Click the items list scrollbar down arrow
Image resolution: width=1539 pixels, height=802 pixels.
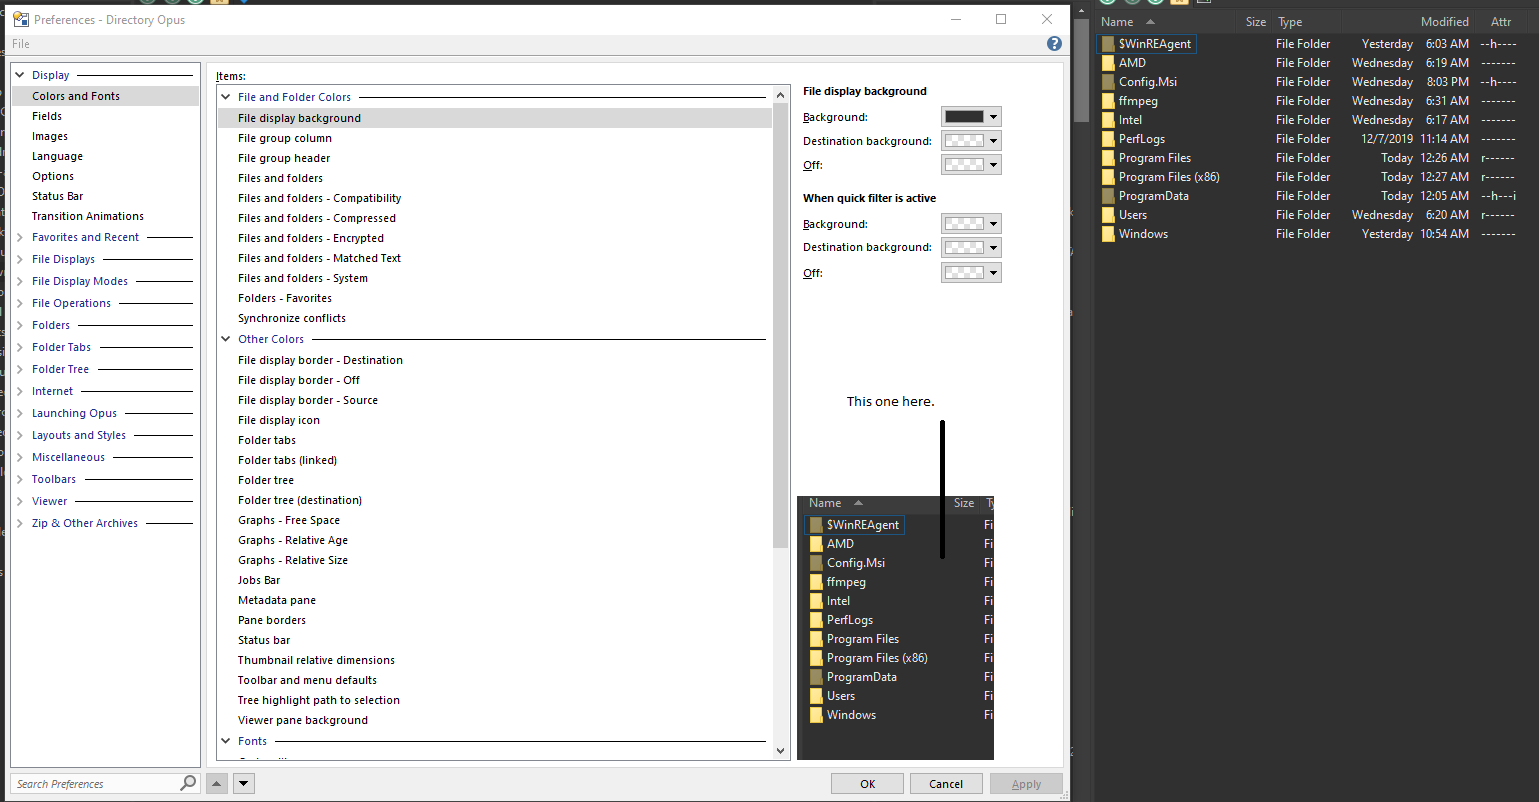point(781,750)
